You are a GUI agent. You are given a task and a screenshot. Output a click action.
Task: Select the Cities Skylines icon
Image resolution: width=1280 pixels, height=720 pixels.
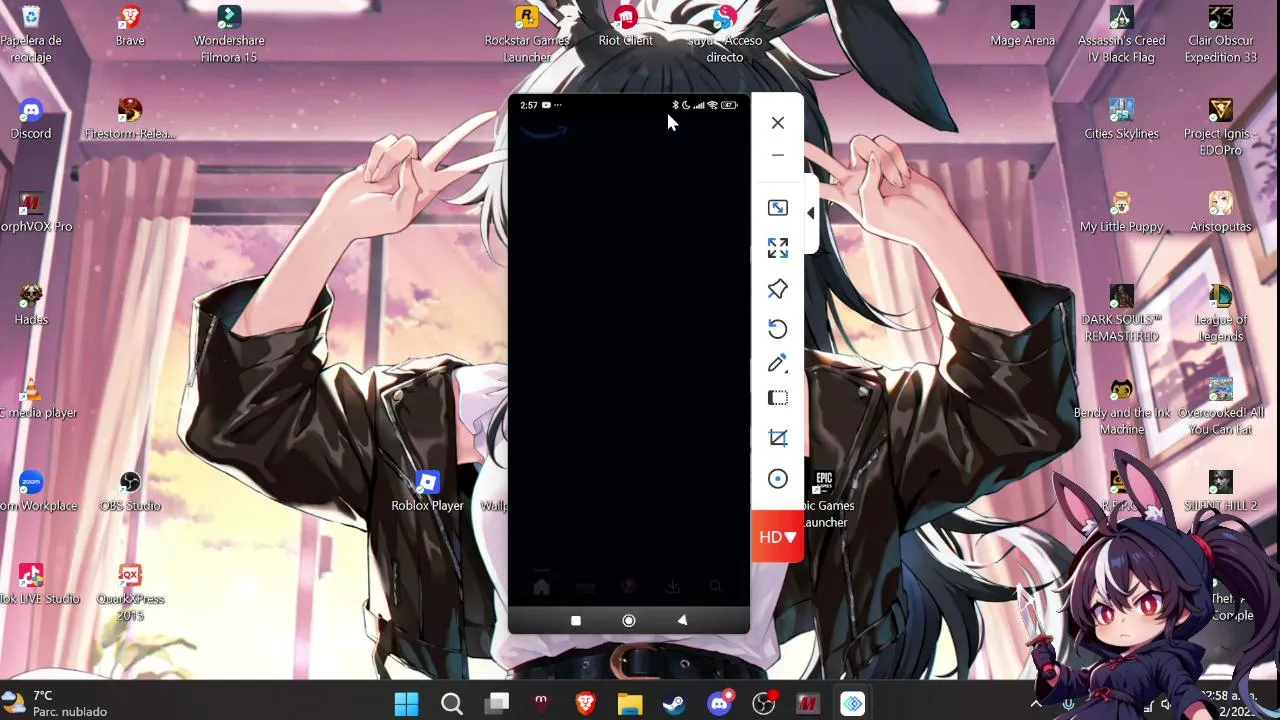[x=1121, y=120]
